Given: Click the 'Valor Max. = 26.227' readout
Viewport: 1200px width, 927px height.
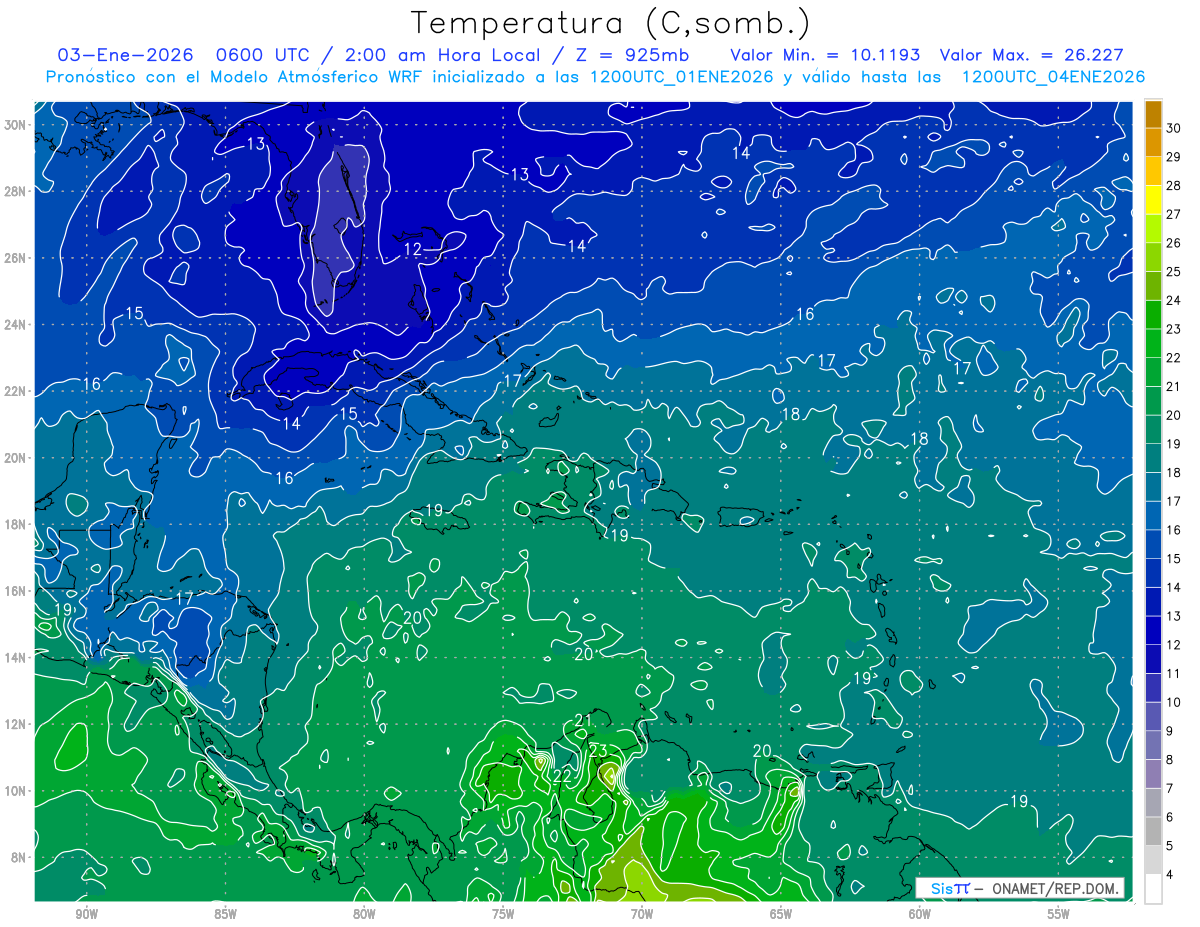Looking at the screenshot, I should (1032, 56).
